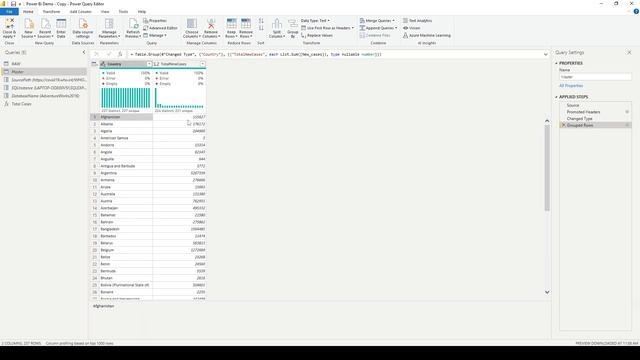Switch to Add Column tab
Viewport: 640px width, 360px height.
80,12
